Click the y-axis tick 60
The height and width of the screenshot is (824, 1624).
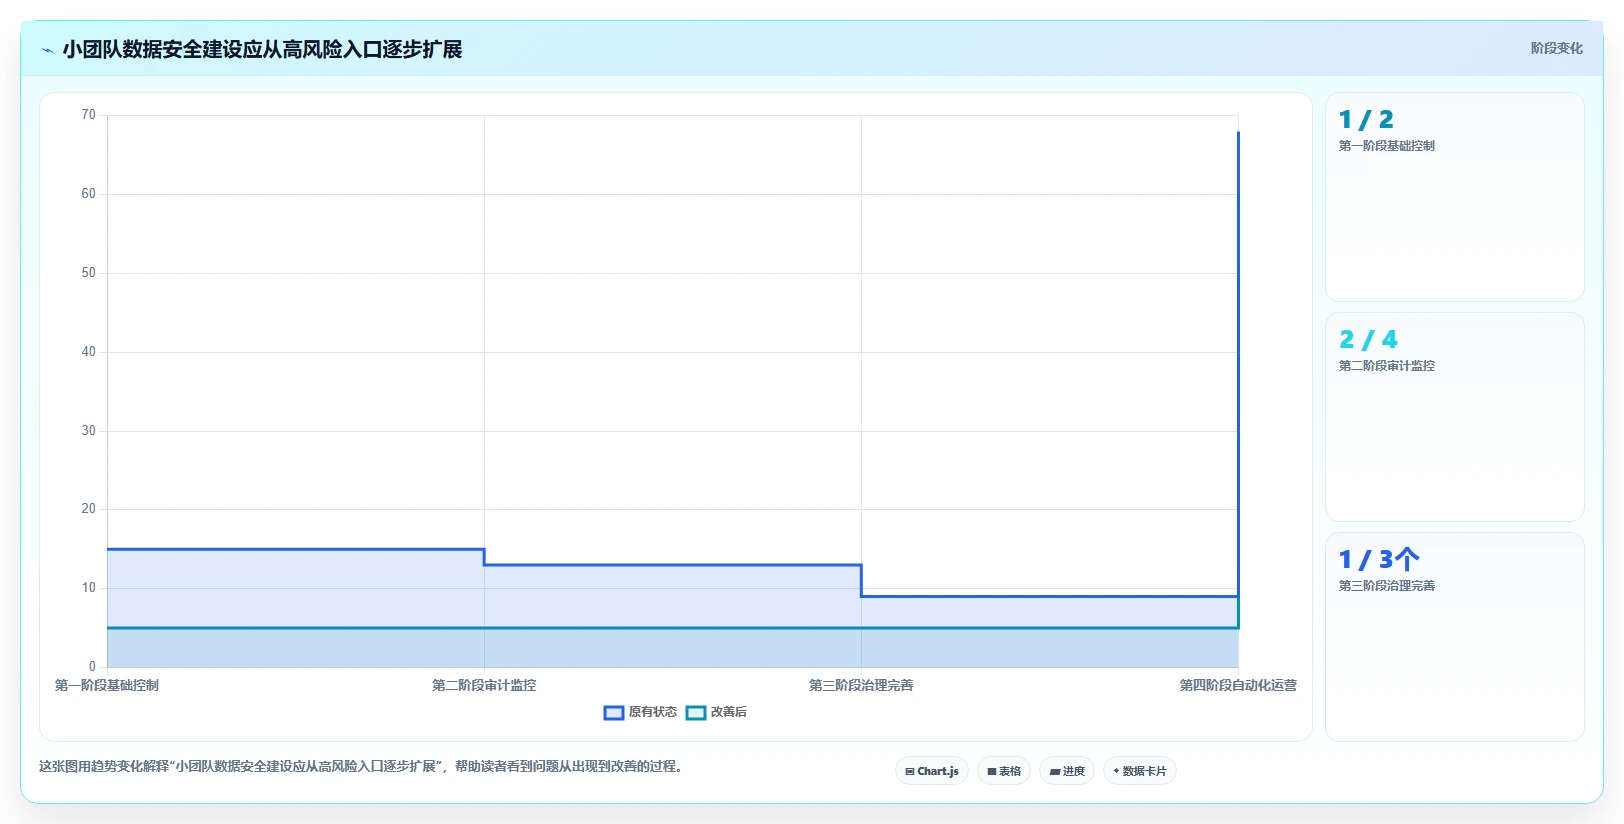click(89, 194)
